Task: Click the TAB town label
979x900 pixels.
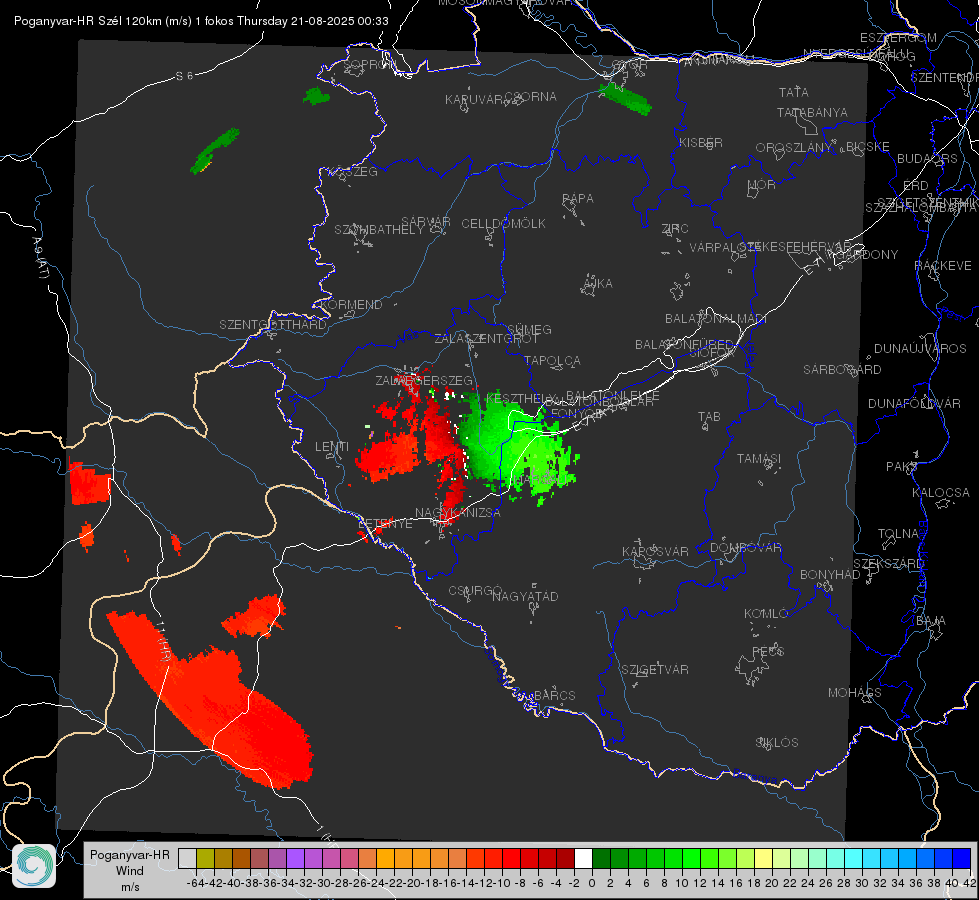Action: [x=709, y=417]
